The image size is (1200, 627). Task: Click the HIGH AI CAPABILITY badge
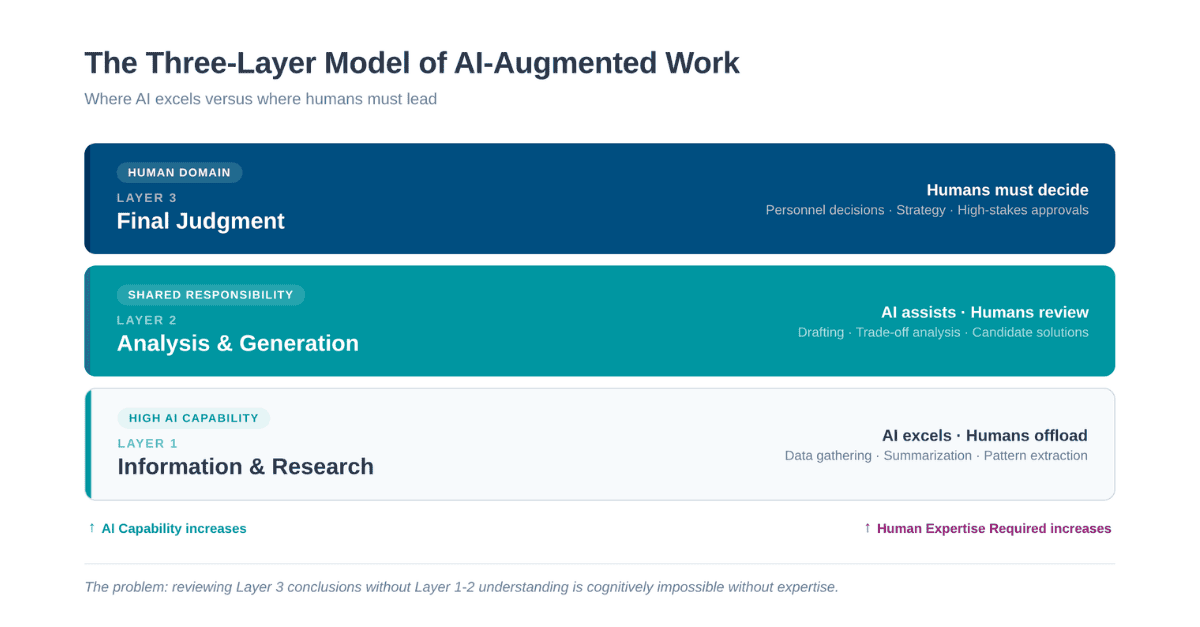pos(193,418)
